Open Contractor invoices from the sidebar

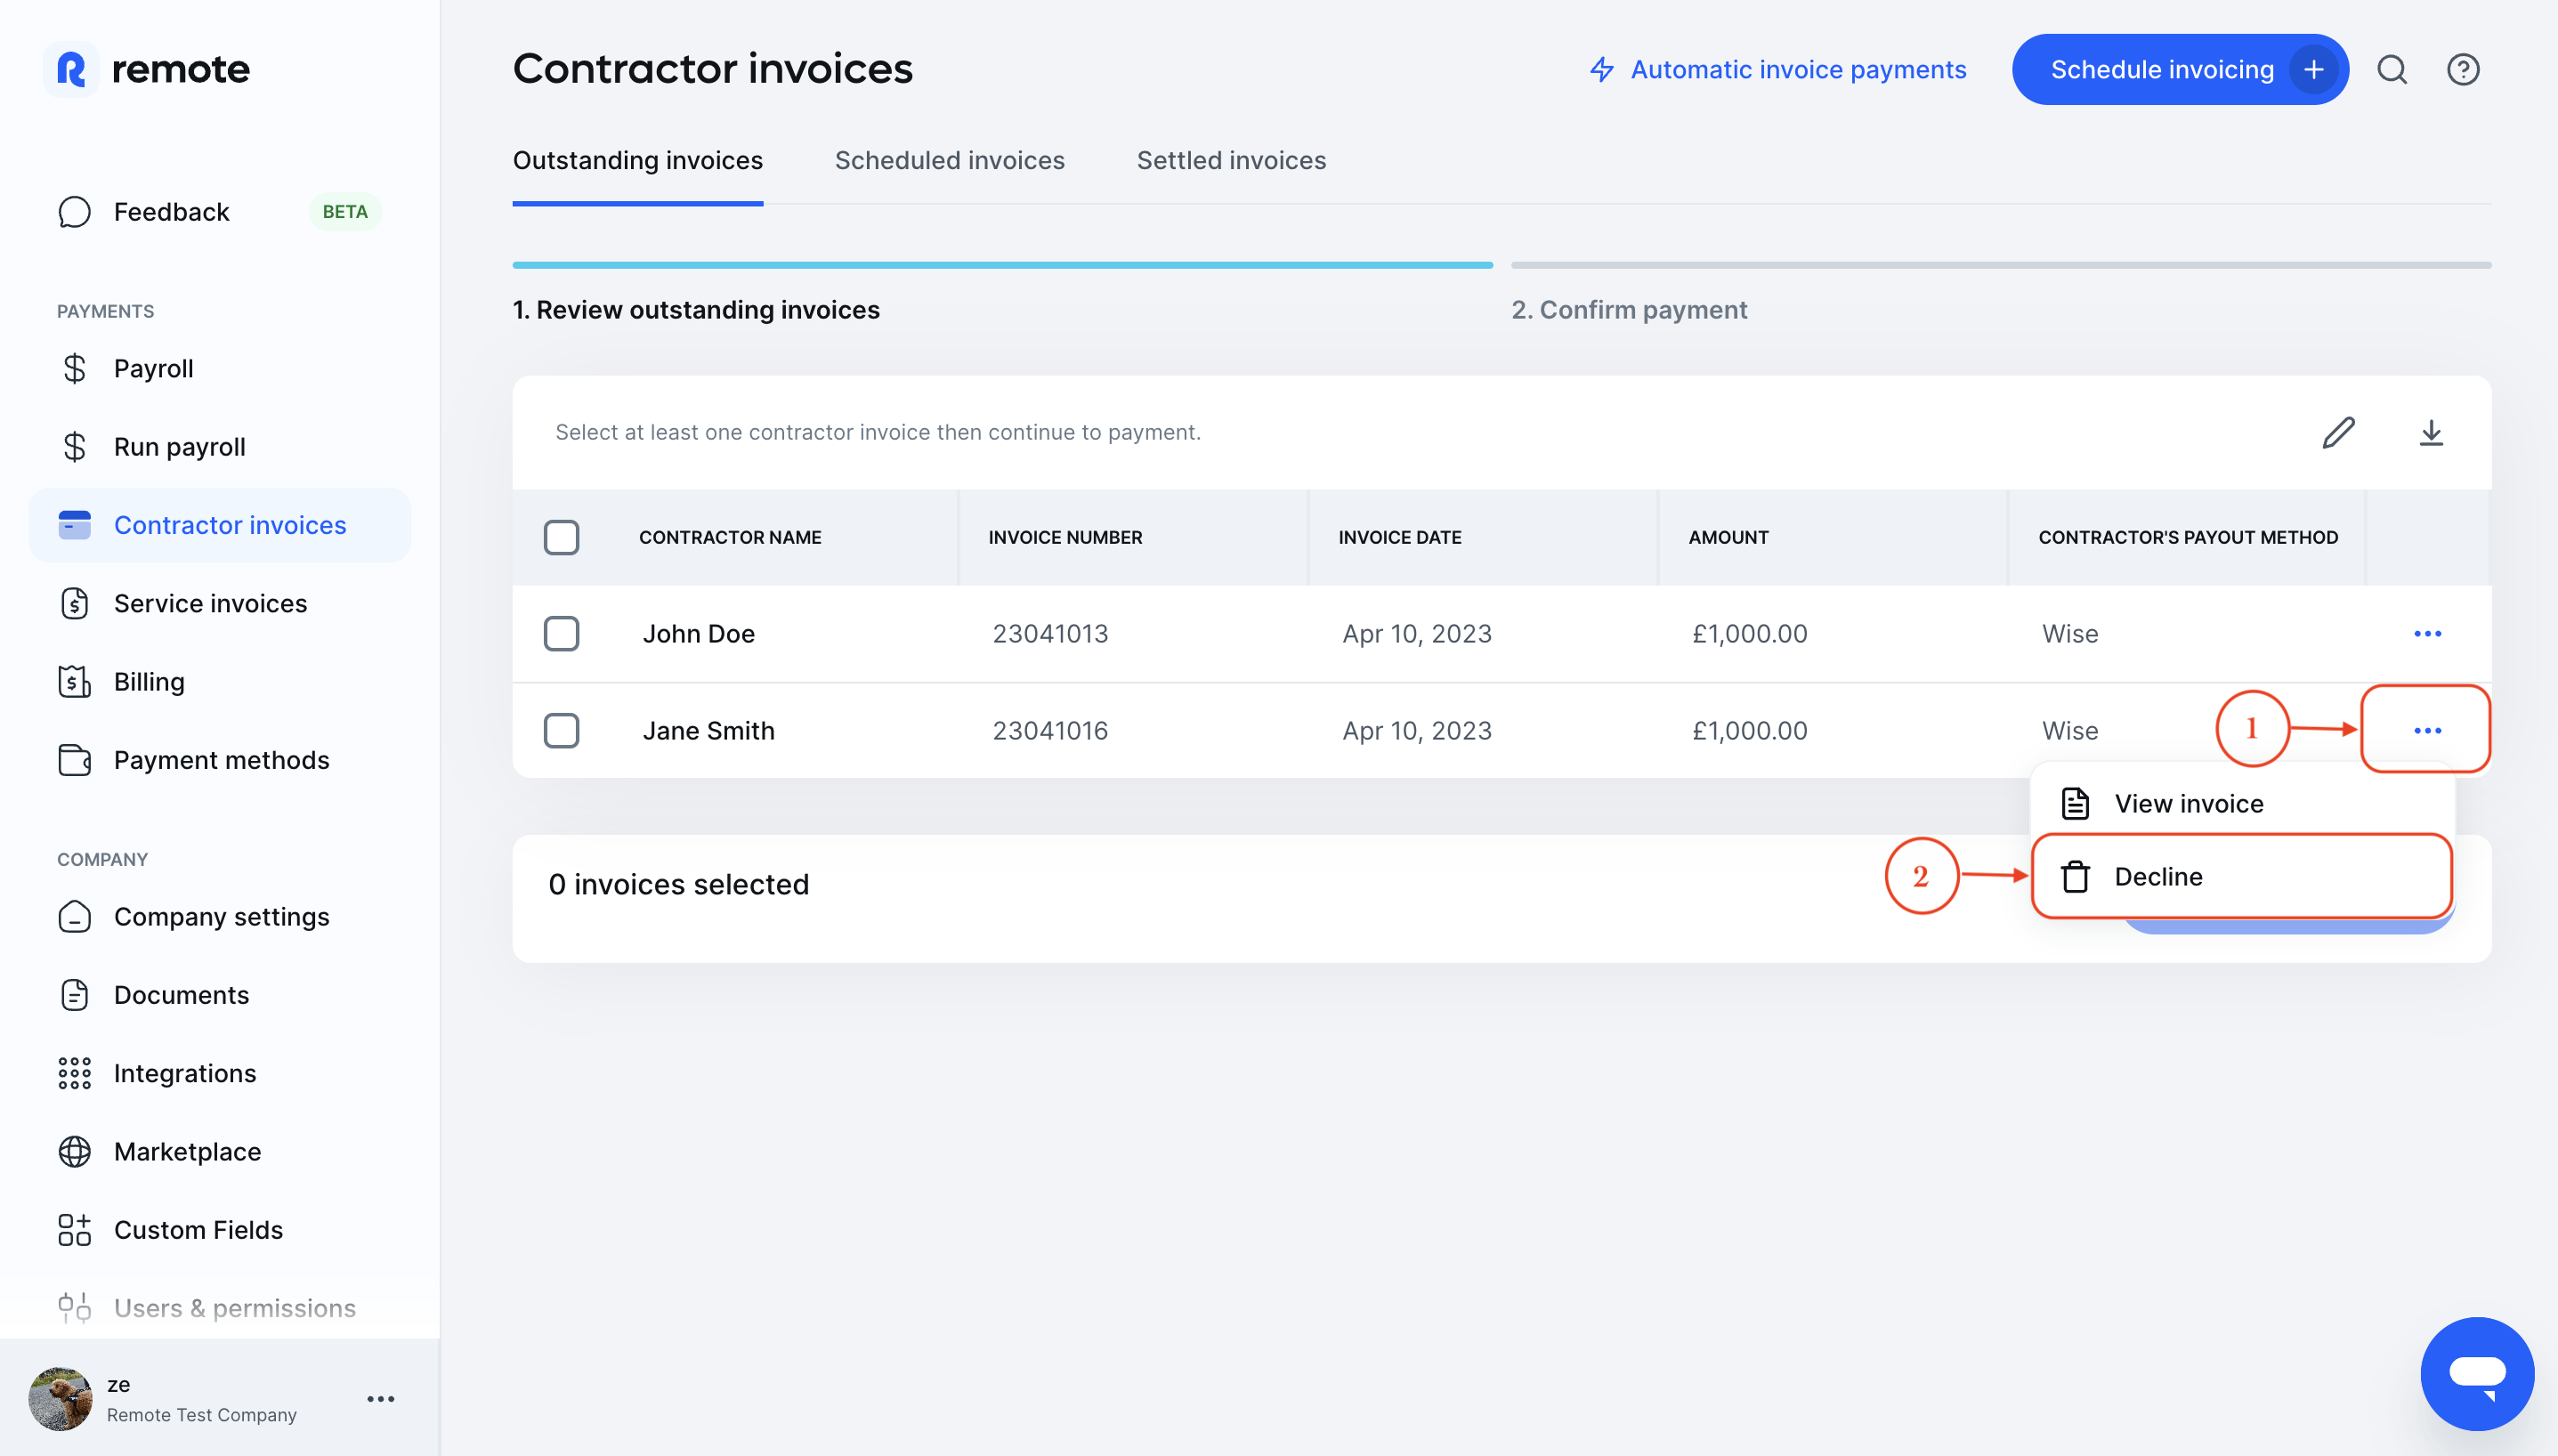pyautogui.click(x=230, y=524)
